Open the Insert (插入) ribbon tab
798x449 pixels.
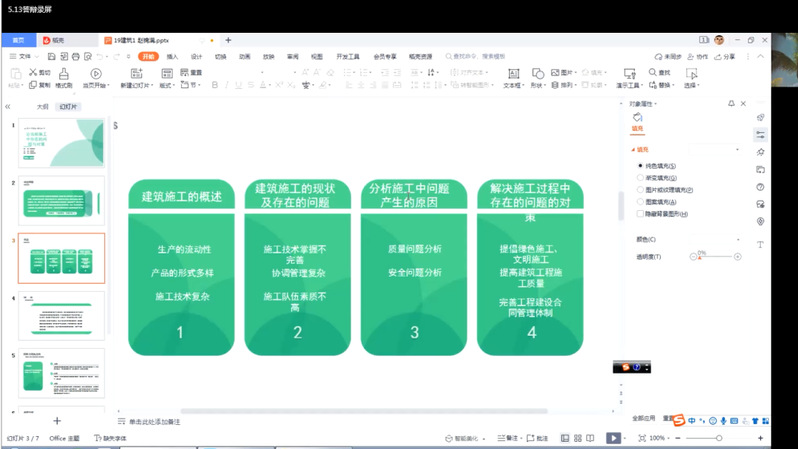172,57
